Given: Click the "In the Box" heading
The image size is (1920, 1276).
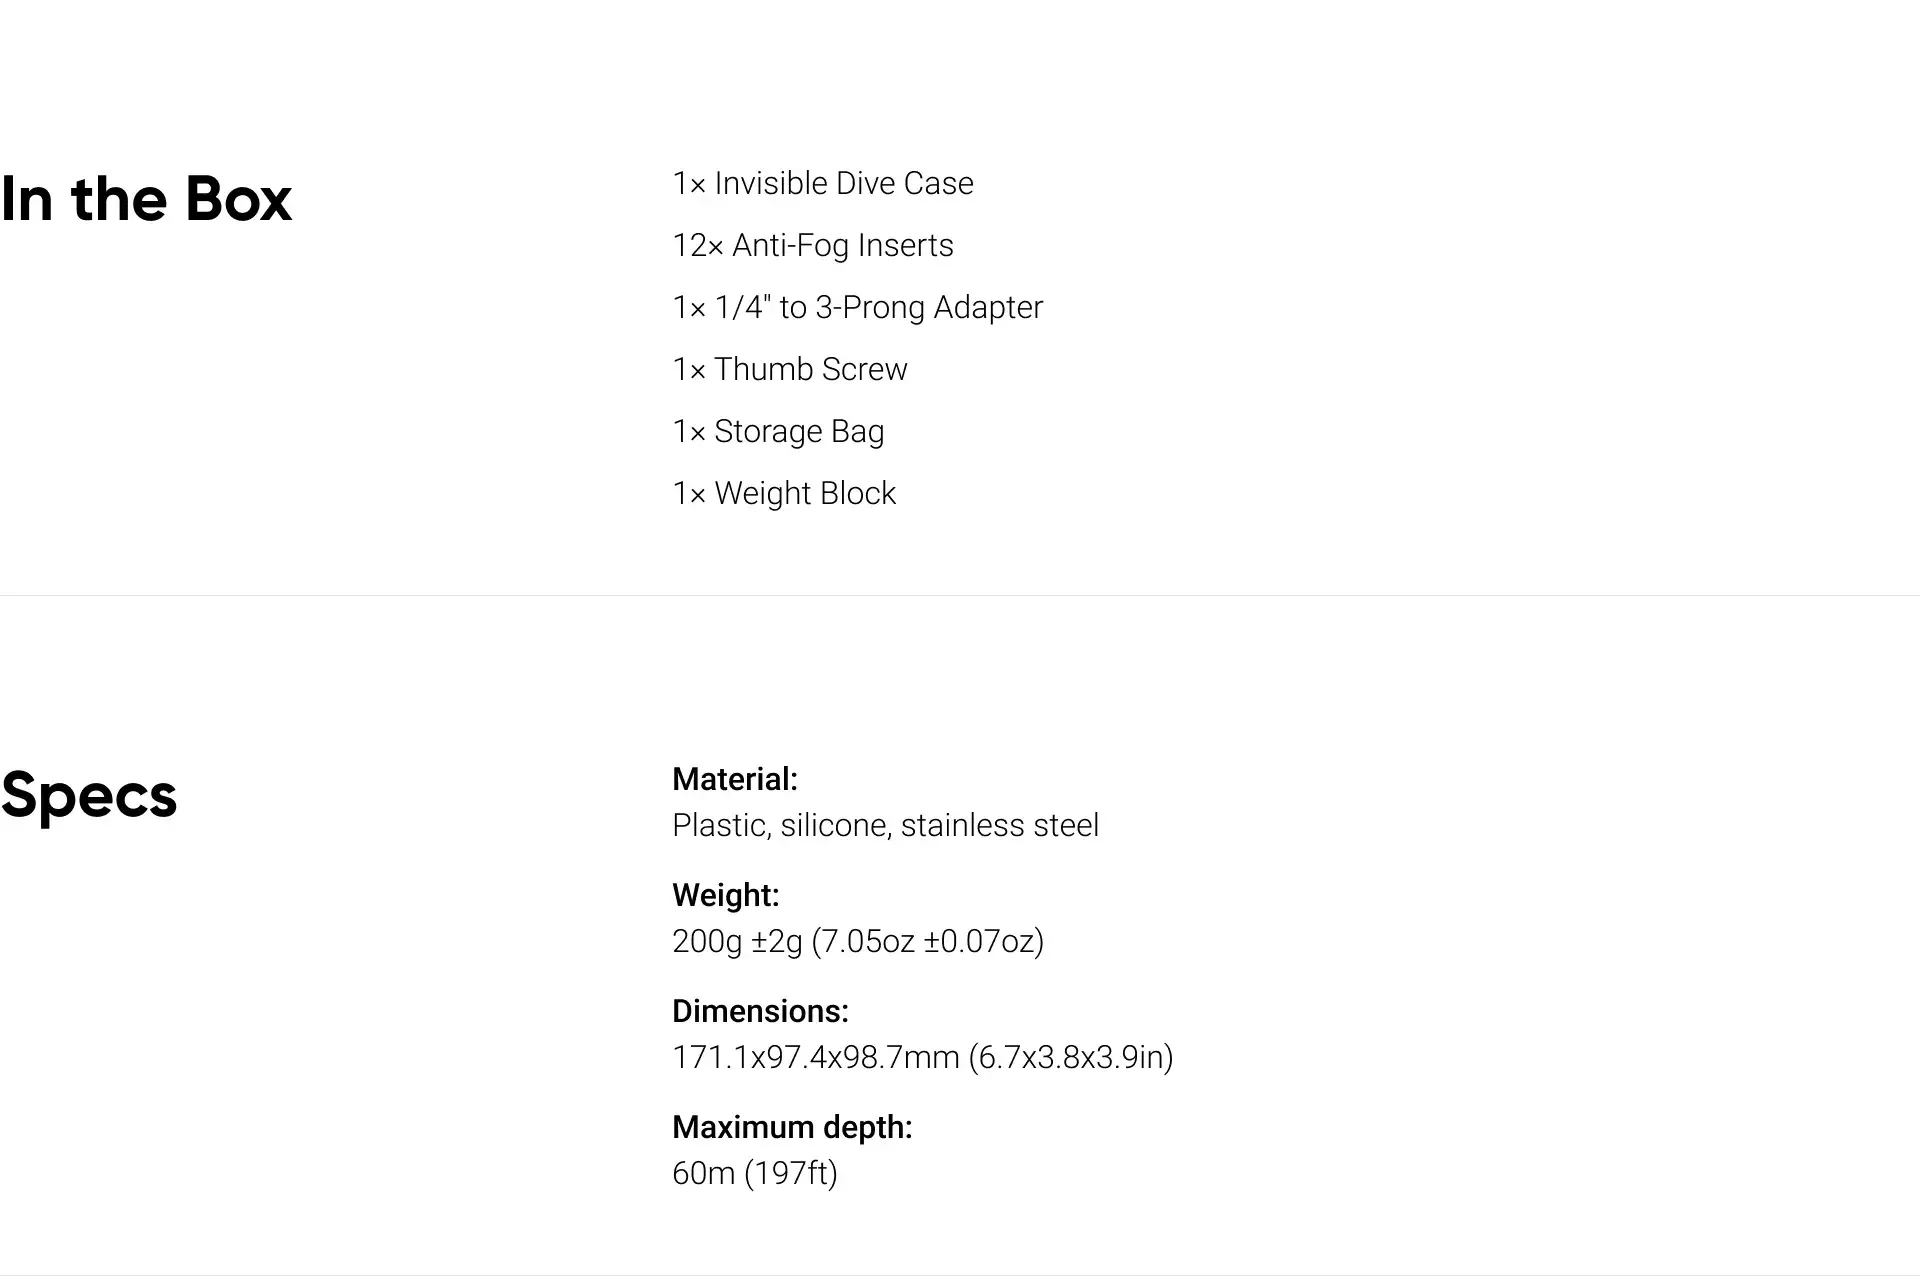Looking at the screenshot, I should 146,199.
